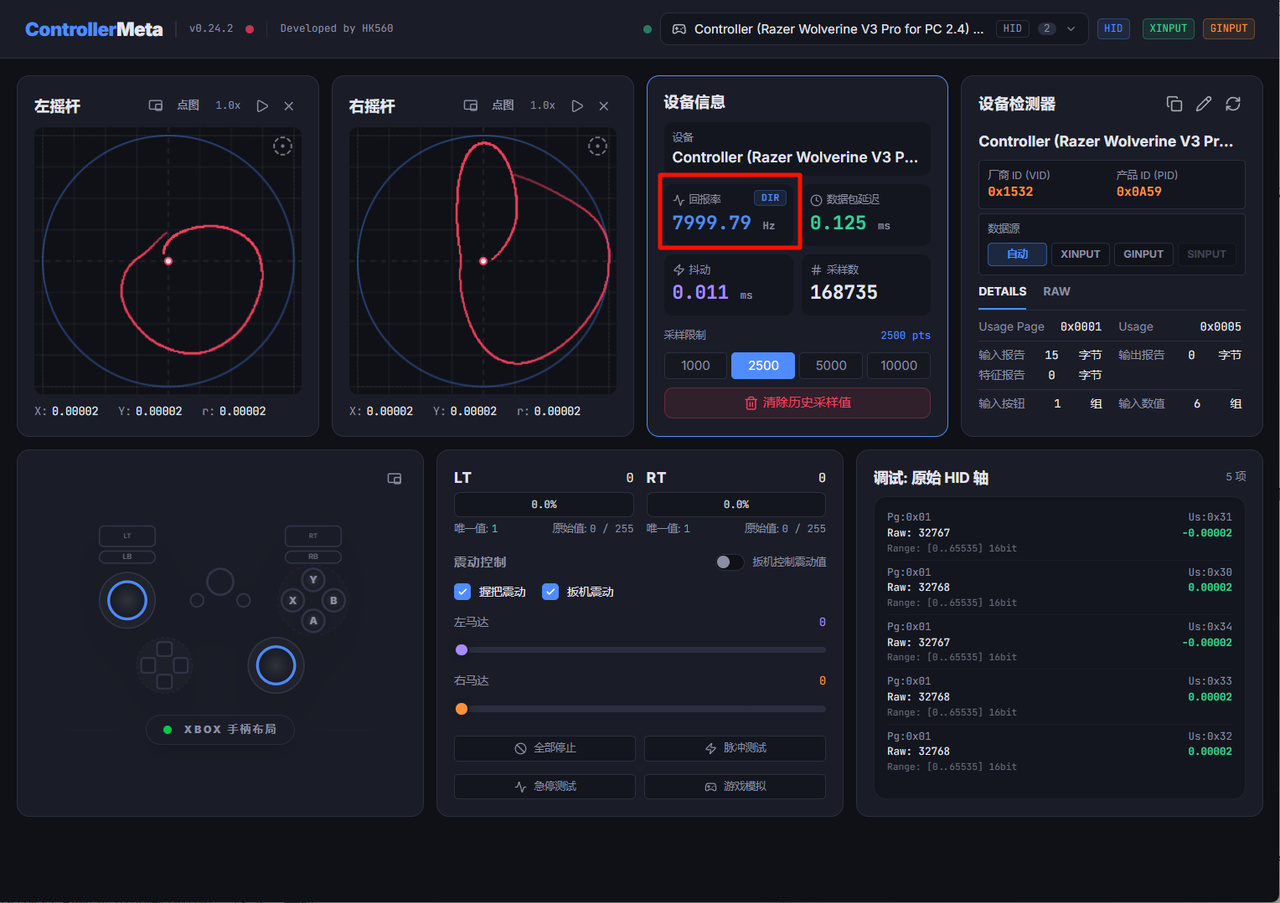
Task: Switch to the DETAILS tab
Action: click(x=1002, y=292)
